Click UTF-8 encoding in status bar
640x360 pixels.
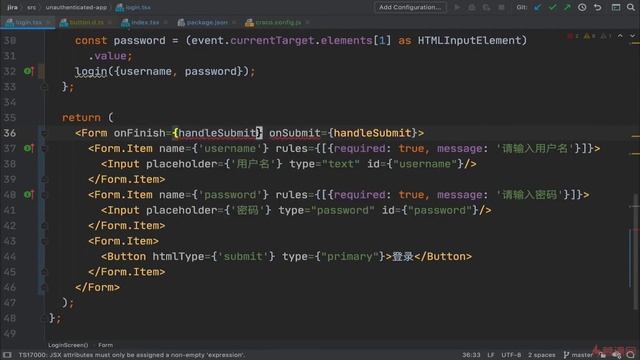(x=511, y=355)
